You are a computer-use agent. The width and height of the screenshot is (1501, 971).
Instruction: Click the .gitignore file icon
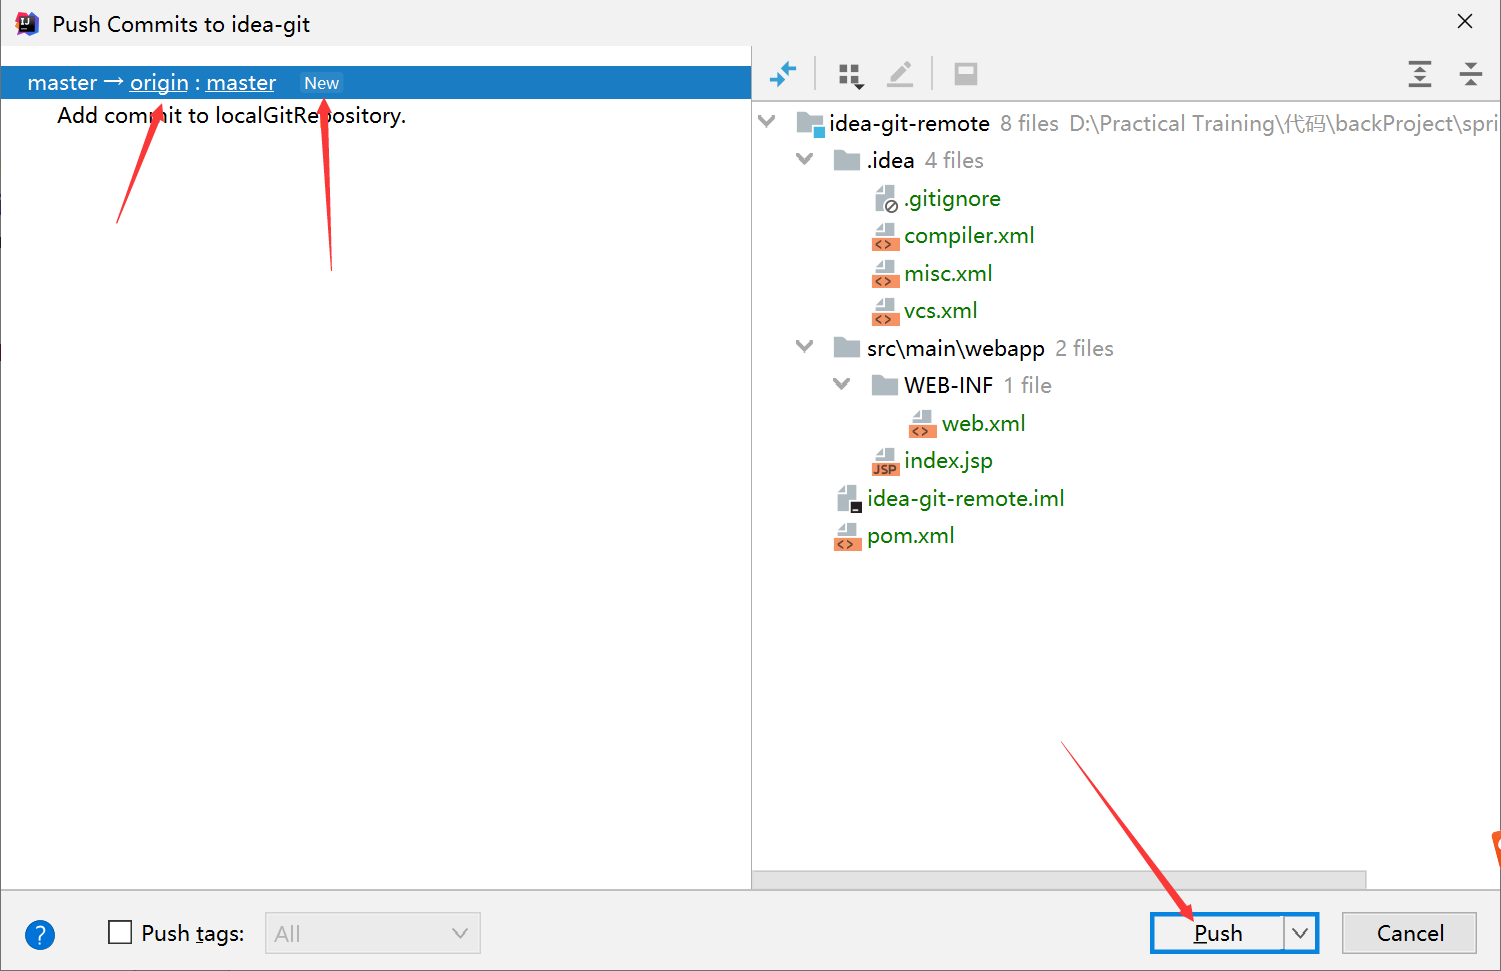tap(886, 199)
